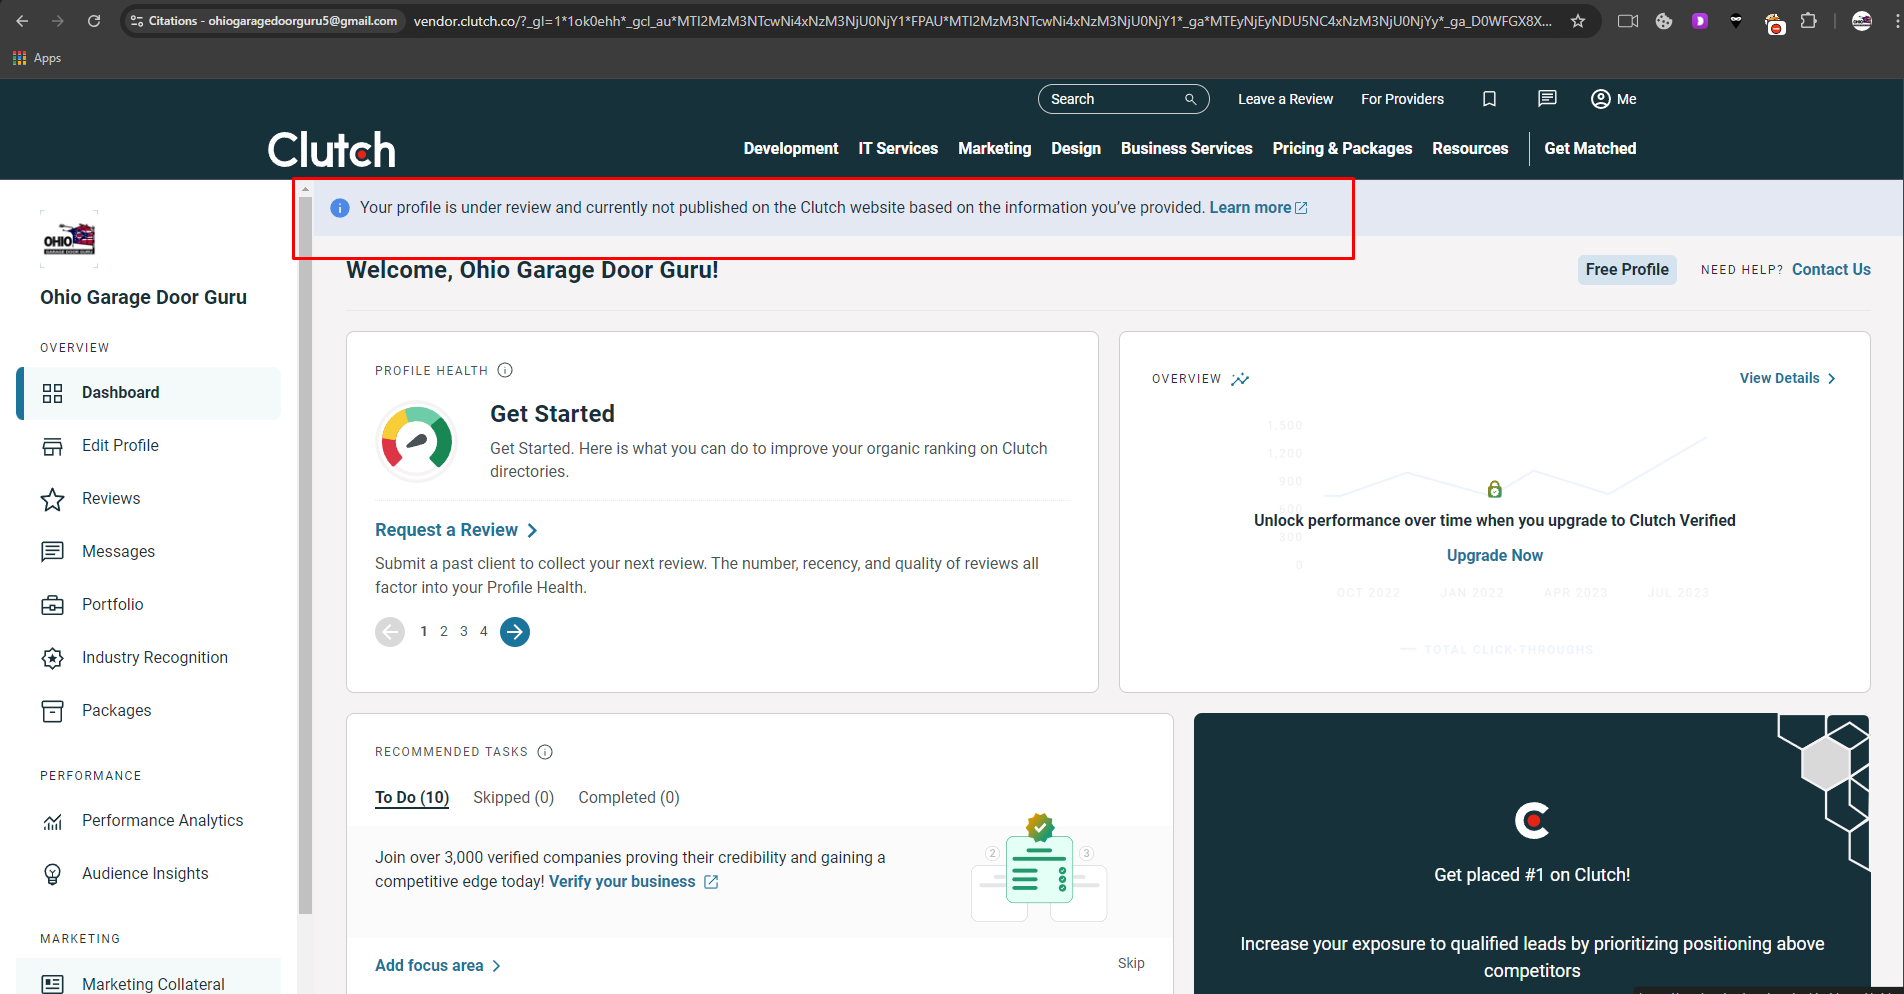1904x994 pixels.
Task: Click the Messages sidebar icon
Action: click(x=53, y=552)
